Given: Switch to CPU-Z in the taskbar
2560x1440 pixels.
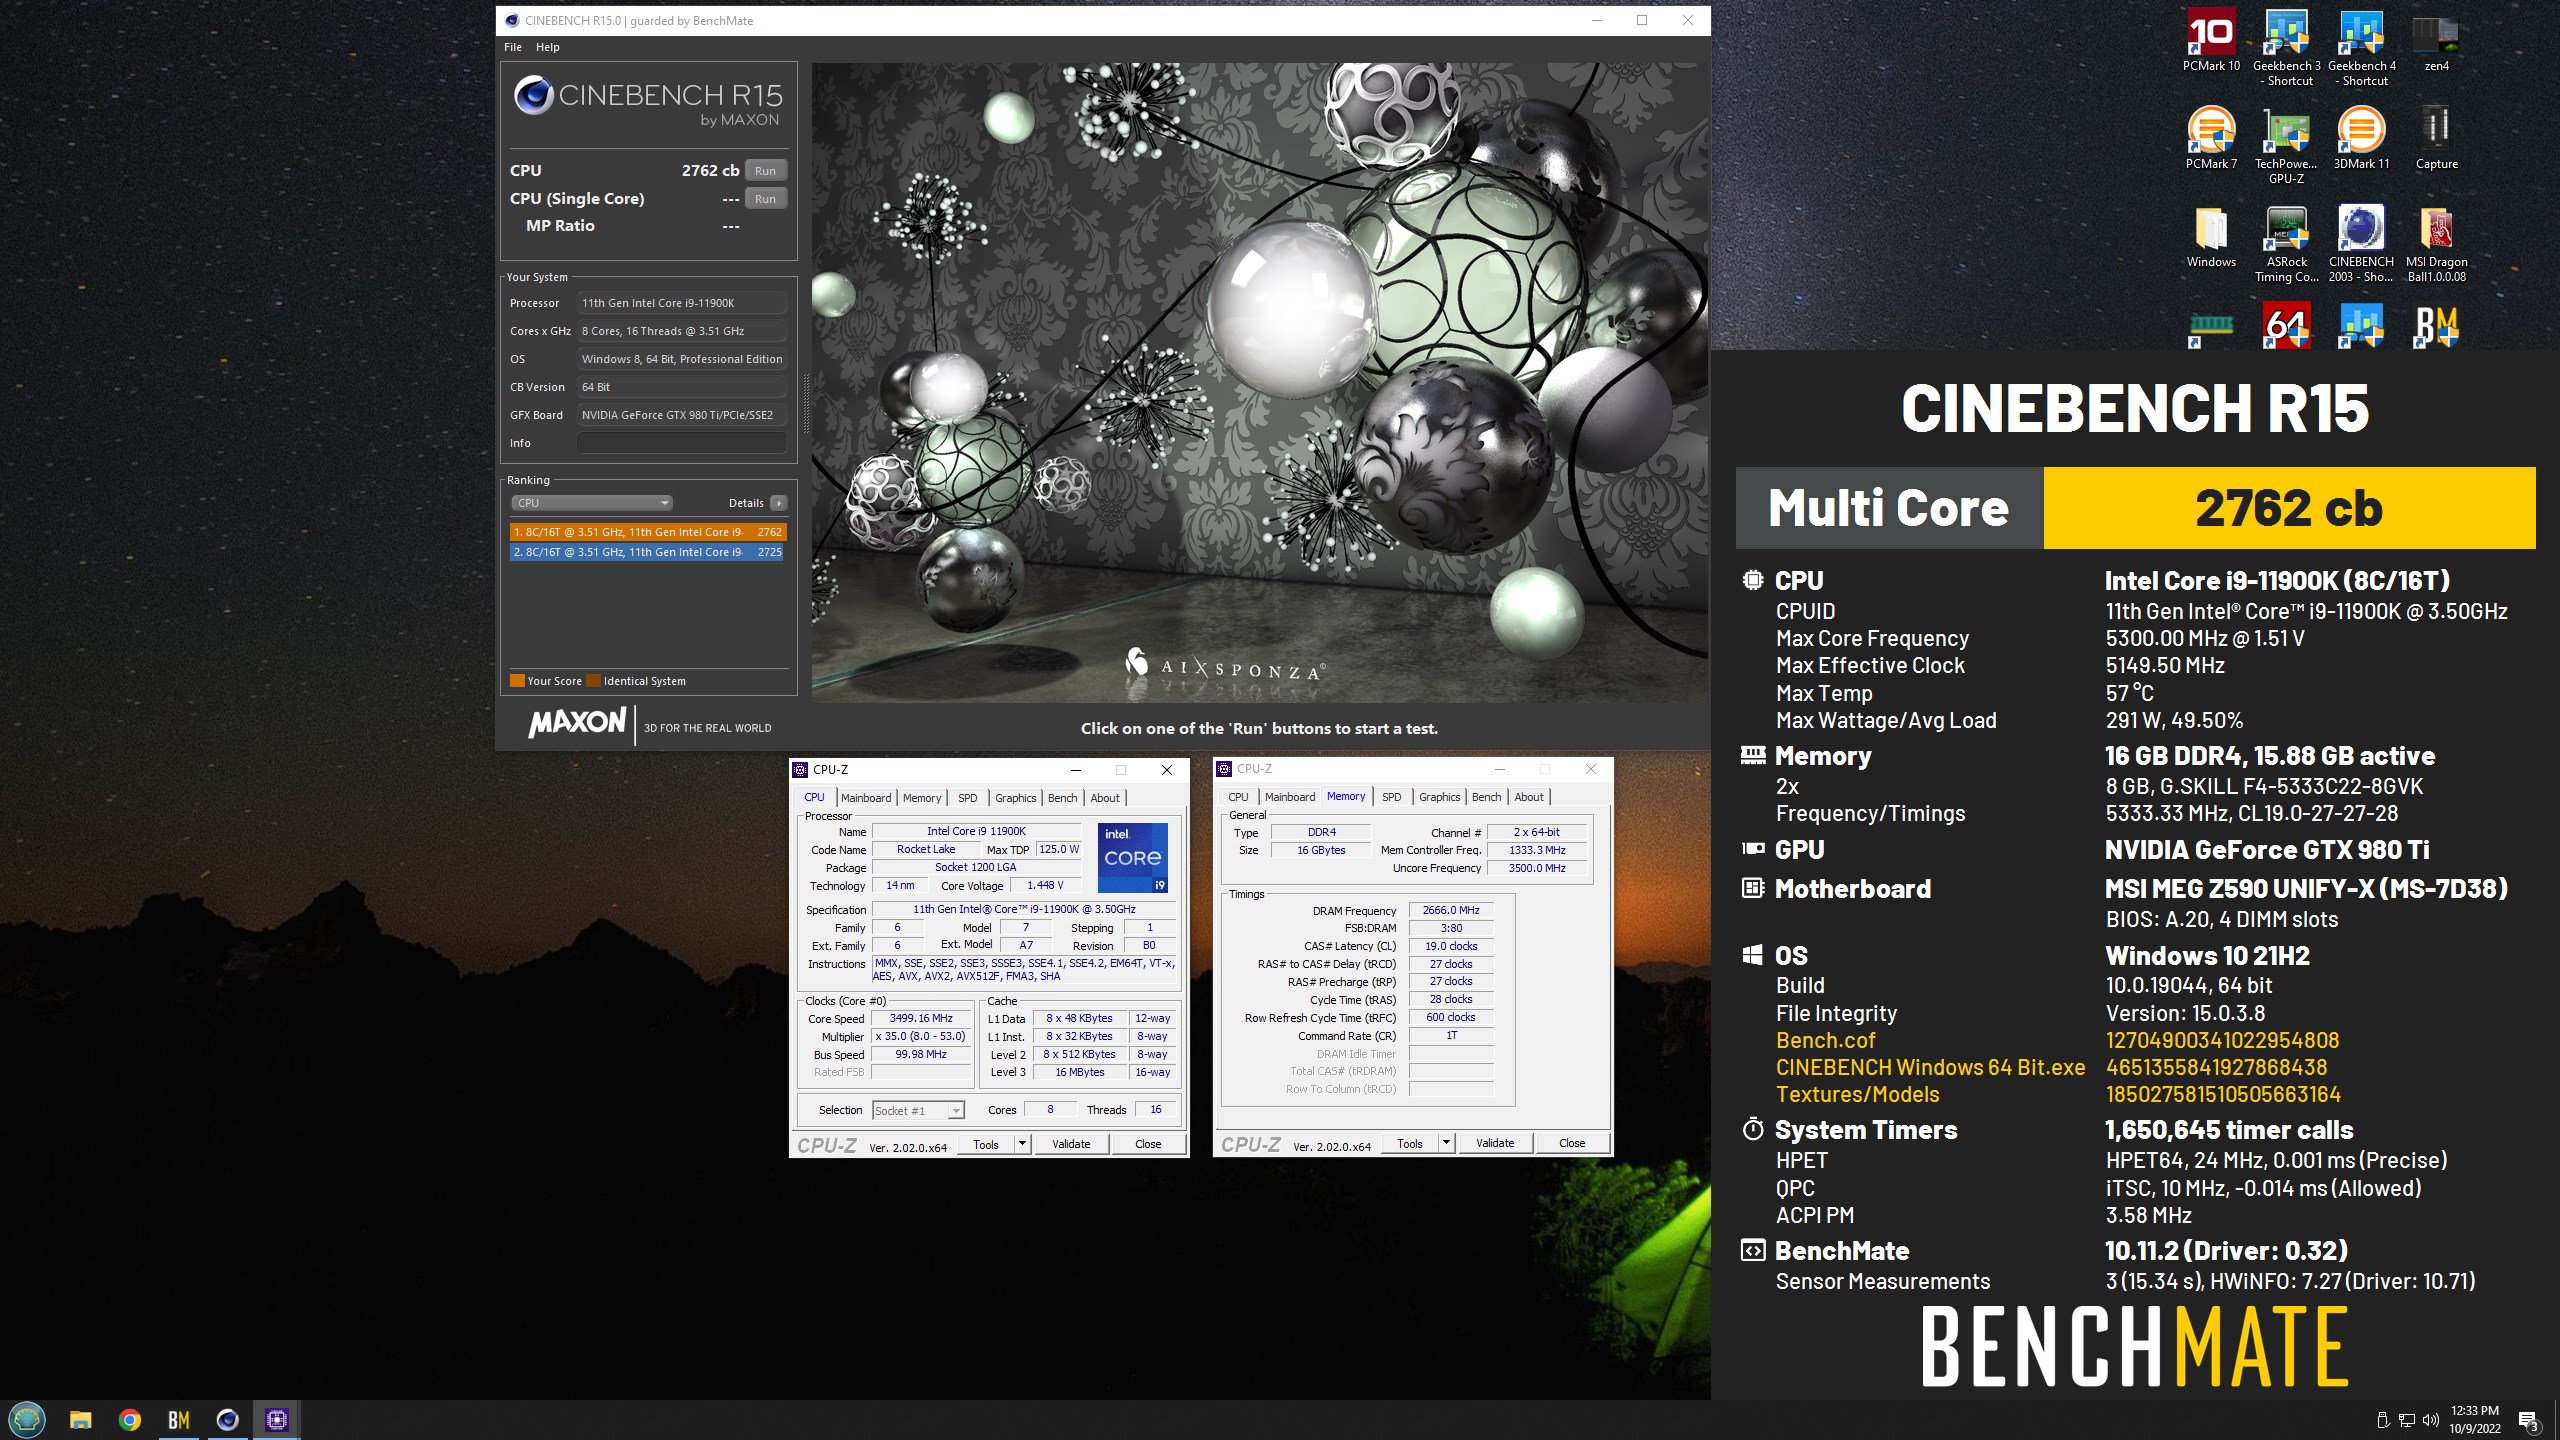Looking at the screenshot, I should [x=277, y=1420].
